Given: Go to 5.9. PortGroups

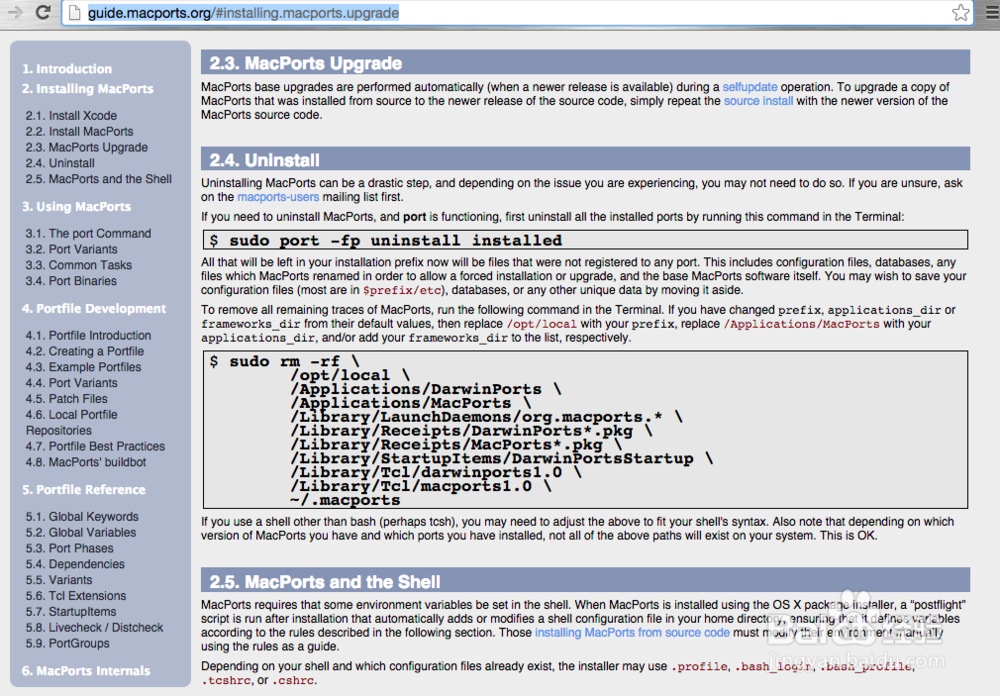Looking at the screenshot, I should coord(68,644).
